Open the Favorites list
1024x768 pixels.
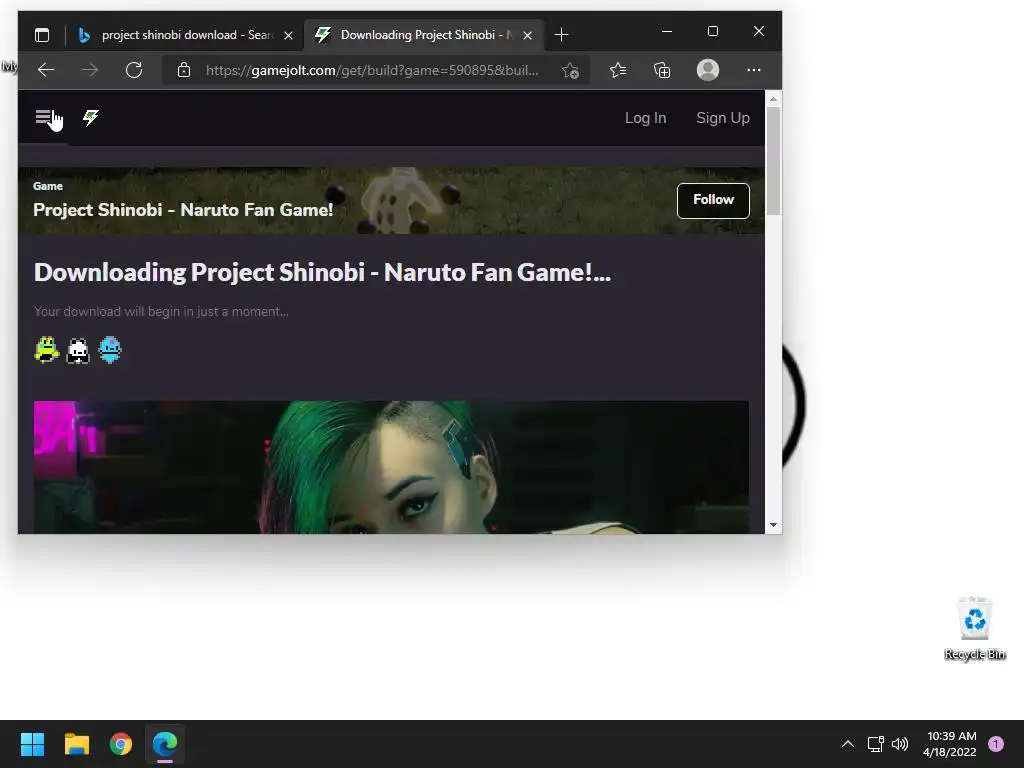click(618, 70)
